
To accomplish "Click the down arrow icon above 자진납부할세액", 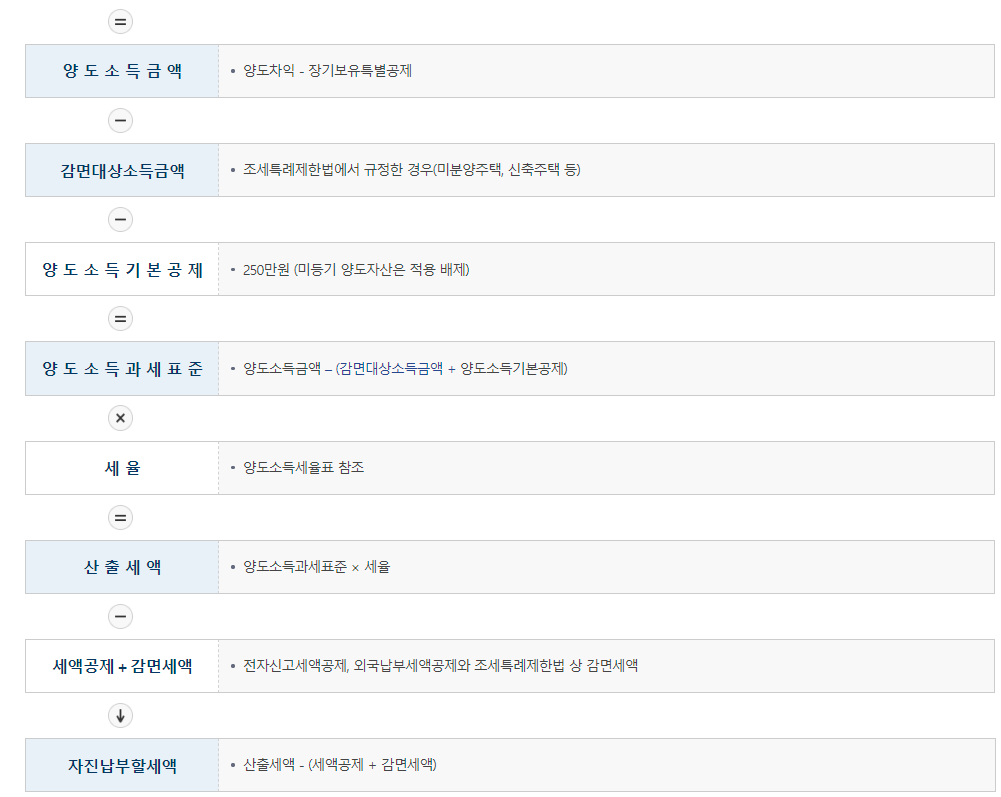I will pyautogui.click(x=120, y=716).
